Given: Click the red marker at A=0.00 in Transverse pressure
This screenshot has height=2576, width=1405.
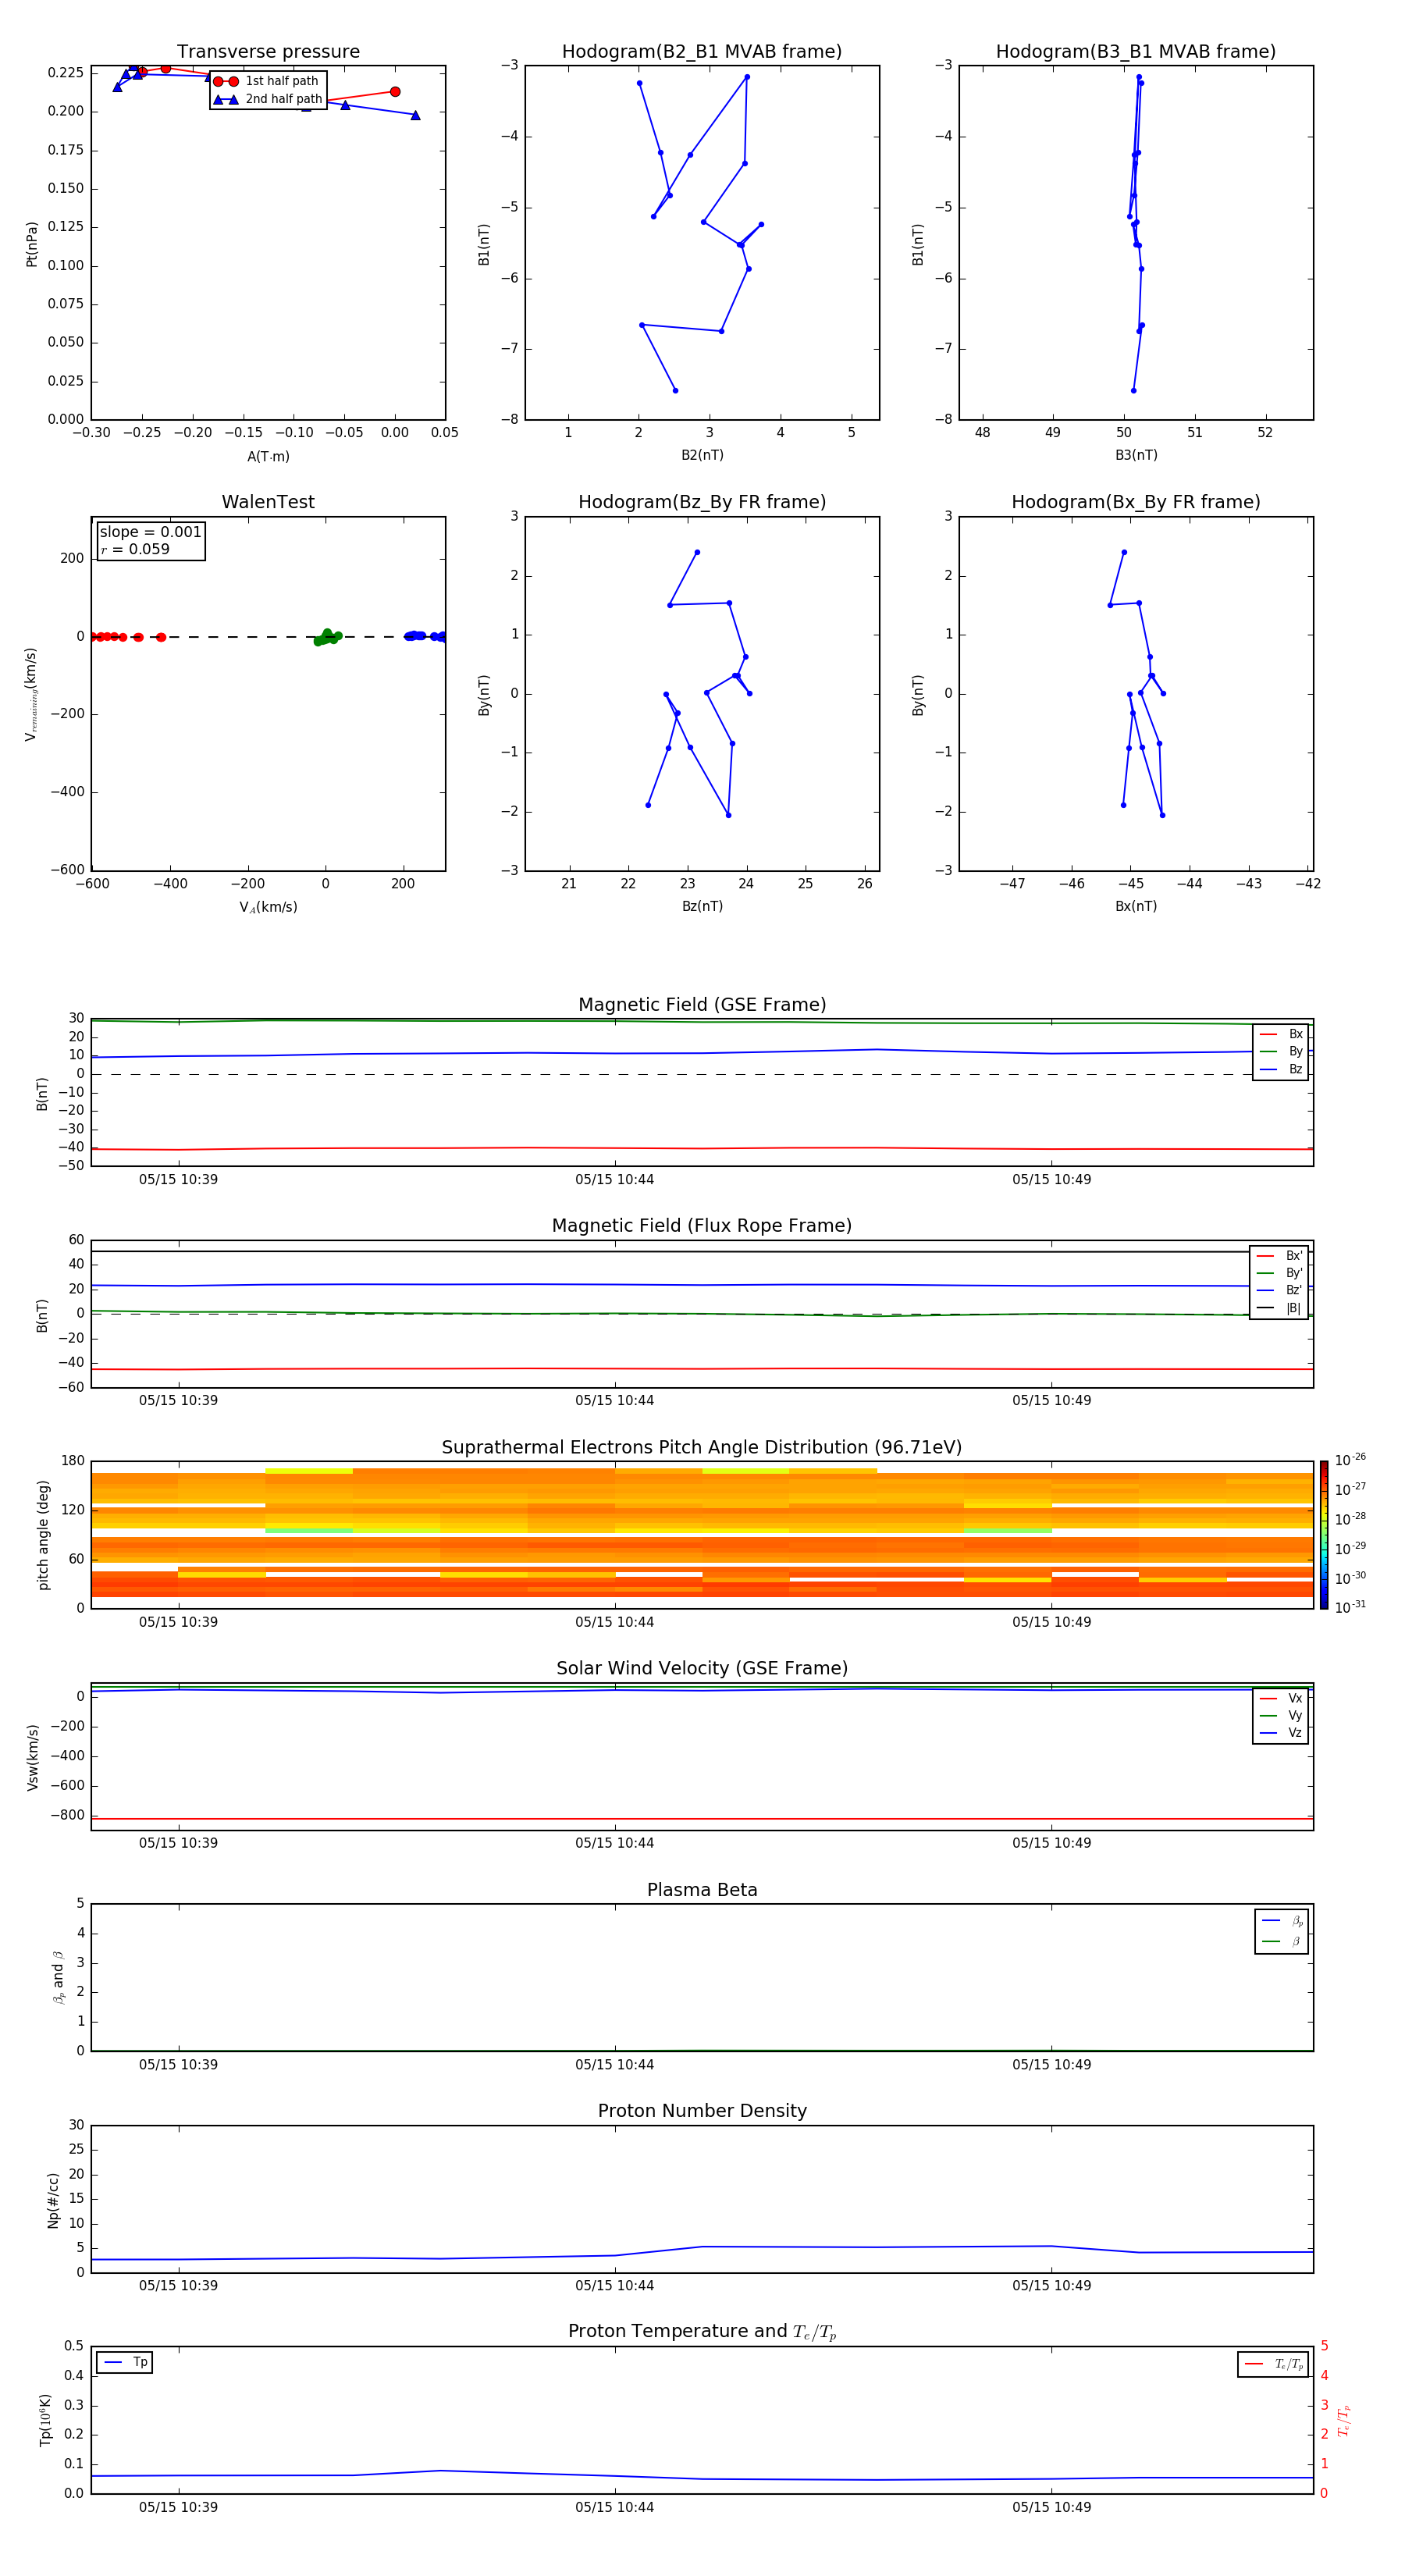Looking at the screenshot, I should tap(395, 92).
